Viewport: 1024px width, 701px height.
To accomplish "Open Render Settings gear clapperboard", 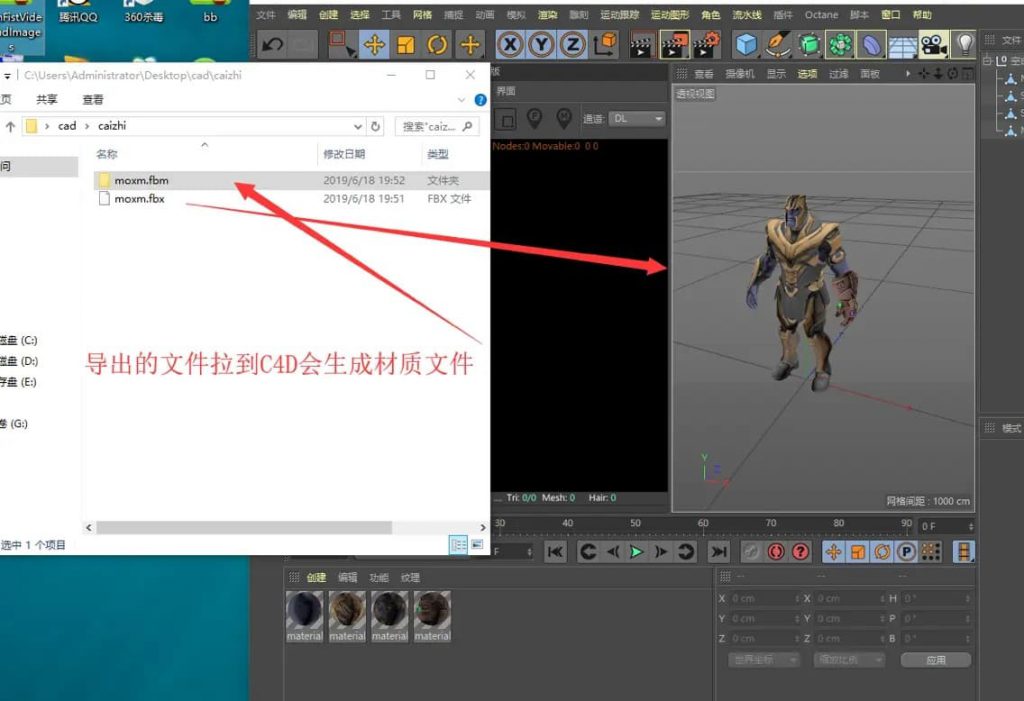I will click(706, 44).
